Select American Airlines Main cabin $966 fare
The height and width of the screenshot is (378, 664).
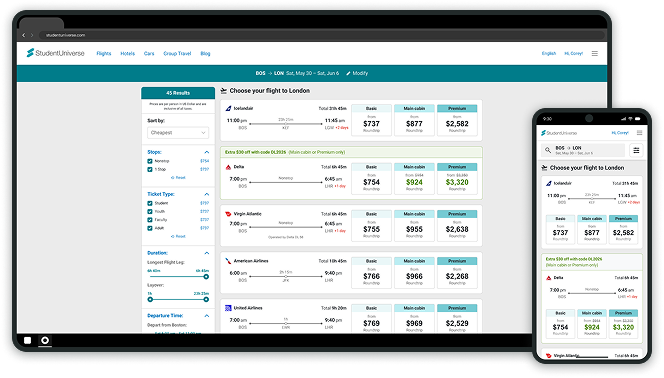pos(414,273)
